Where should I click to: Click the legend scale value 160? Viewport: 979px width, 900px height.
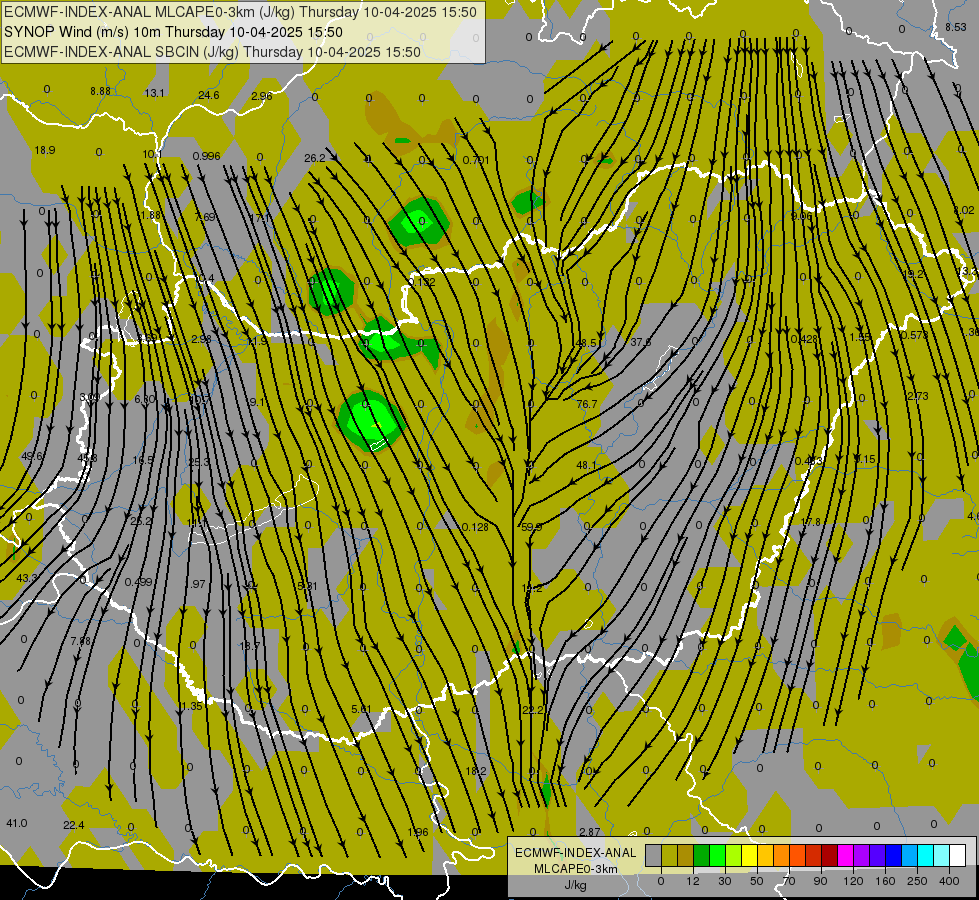(x=885, y=881)
